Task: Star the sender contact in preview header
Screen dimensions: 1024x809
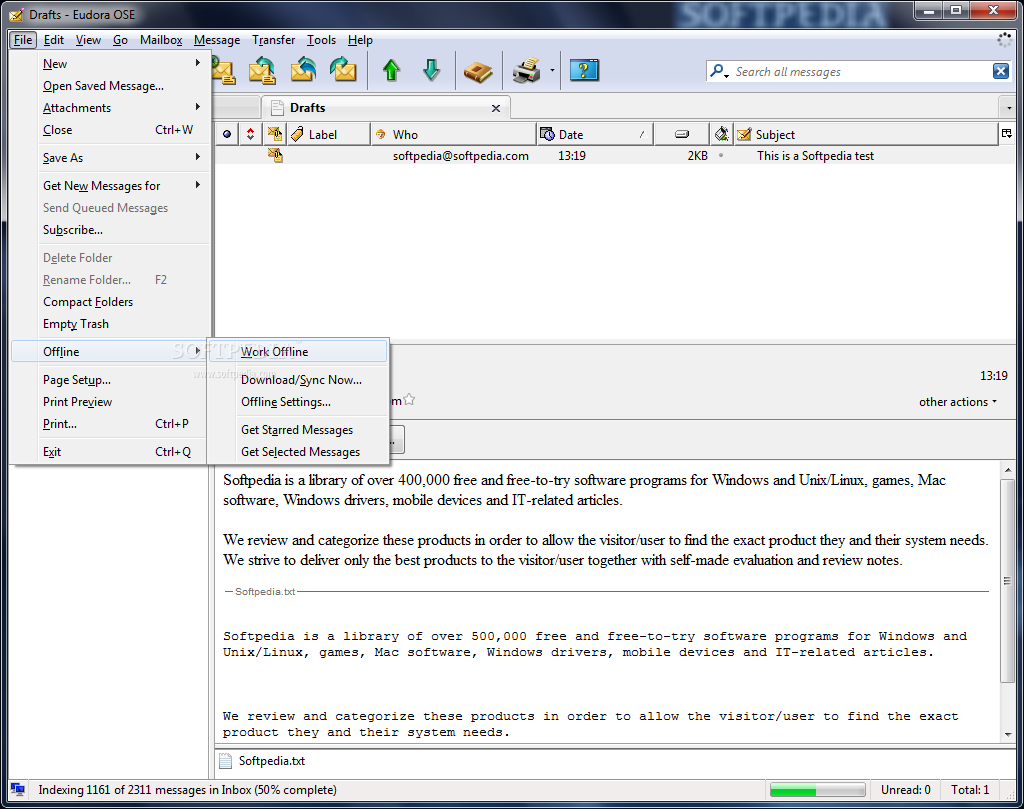Action: tap(409, 399)
